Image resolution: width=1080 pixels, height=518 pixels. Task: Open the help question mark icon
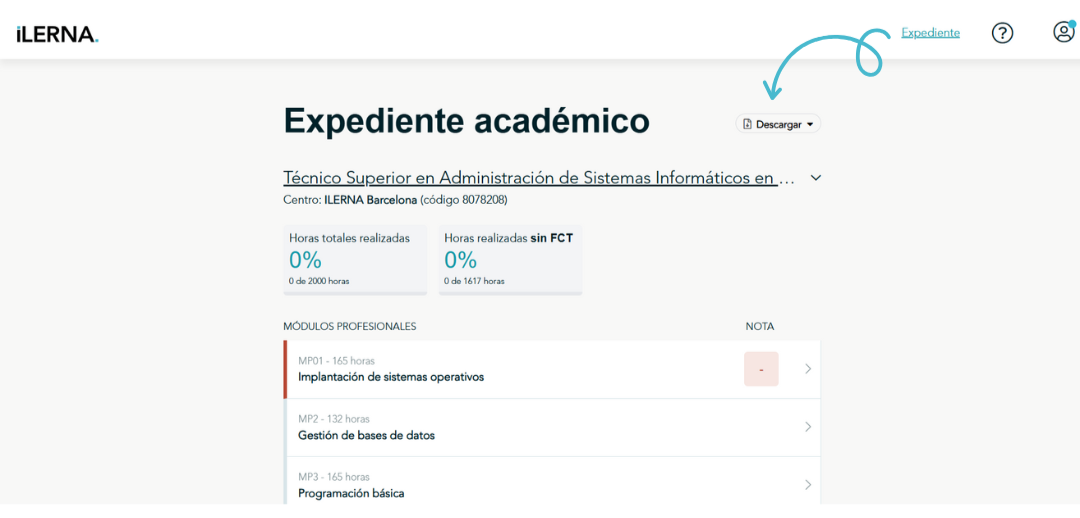click(x=1002, y=33)
